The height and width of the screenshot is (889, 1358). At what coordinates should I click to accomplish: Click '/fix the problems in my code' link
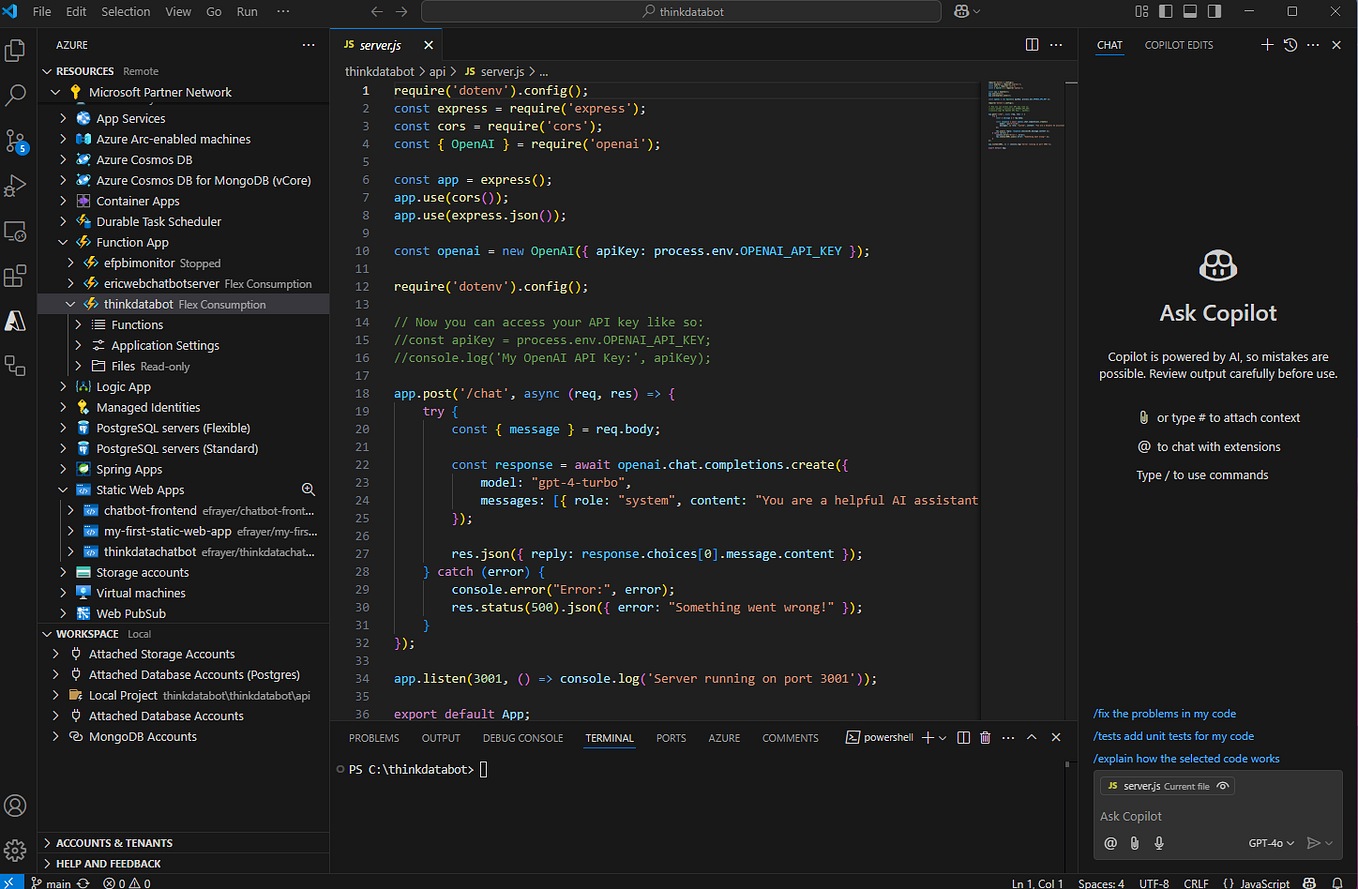1165,714
